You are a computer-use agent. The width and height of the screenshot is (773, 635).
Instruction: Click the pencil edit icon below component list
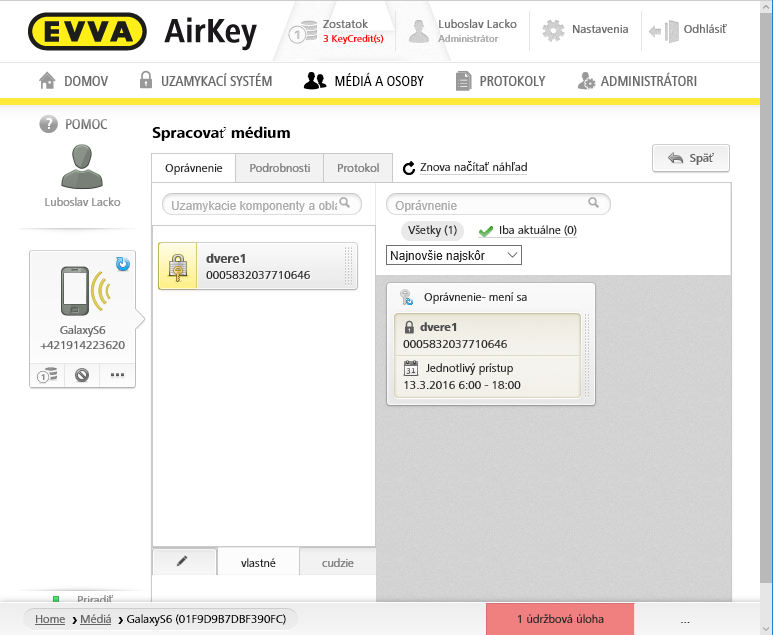click(183, 562)
